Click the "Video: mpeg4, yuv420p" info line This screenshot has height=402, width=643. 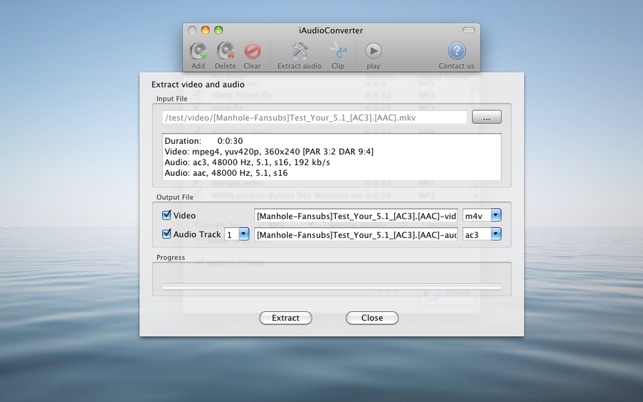coord(269,151)
